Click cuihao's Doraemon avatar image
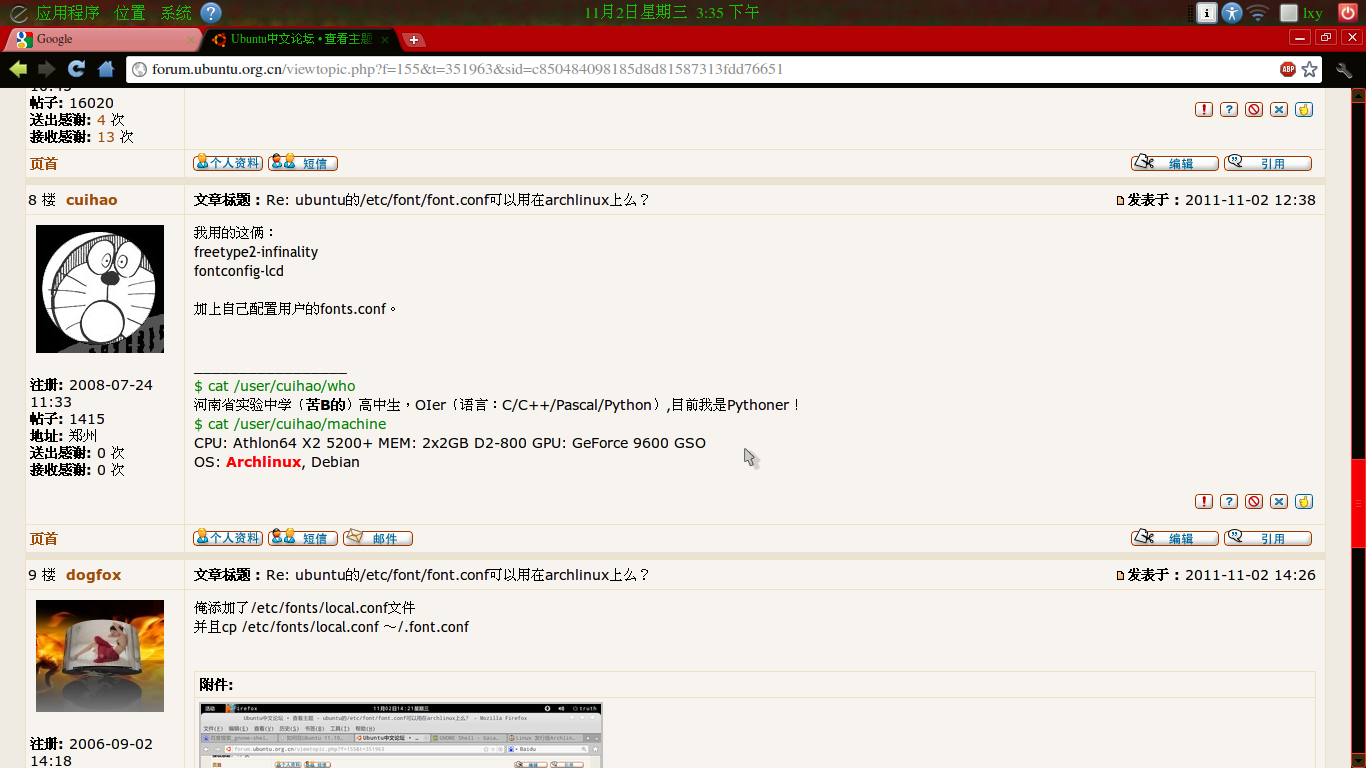Image resolution: width=1366 pixels, height=768 pixels. (x=100, y=289)
